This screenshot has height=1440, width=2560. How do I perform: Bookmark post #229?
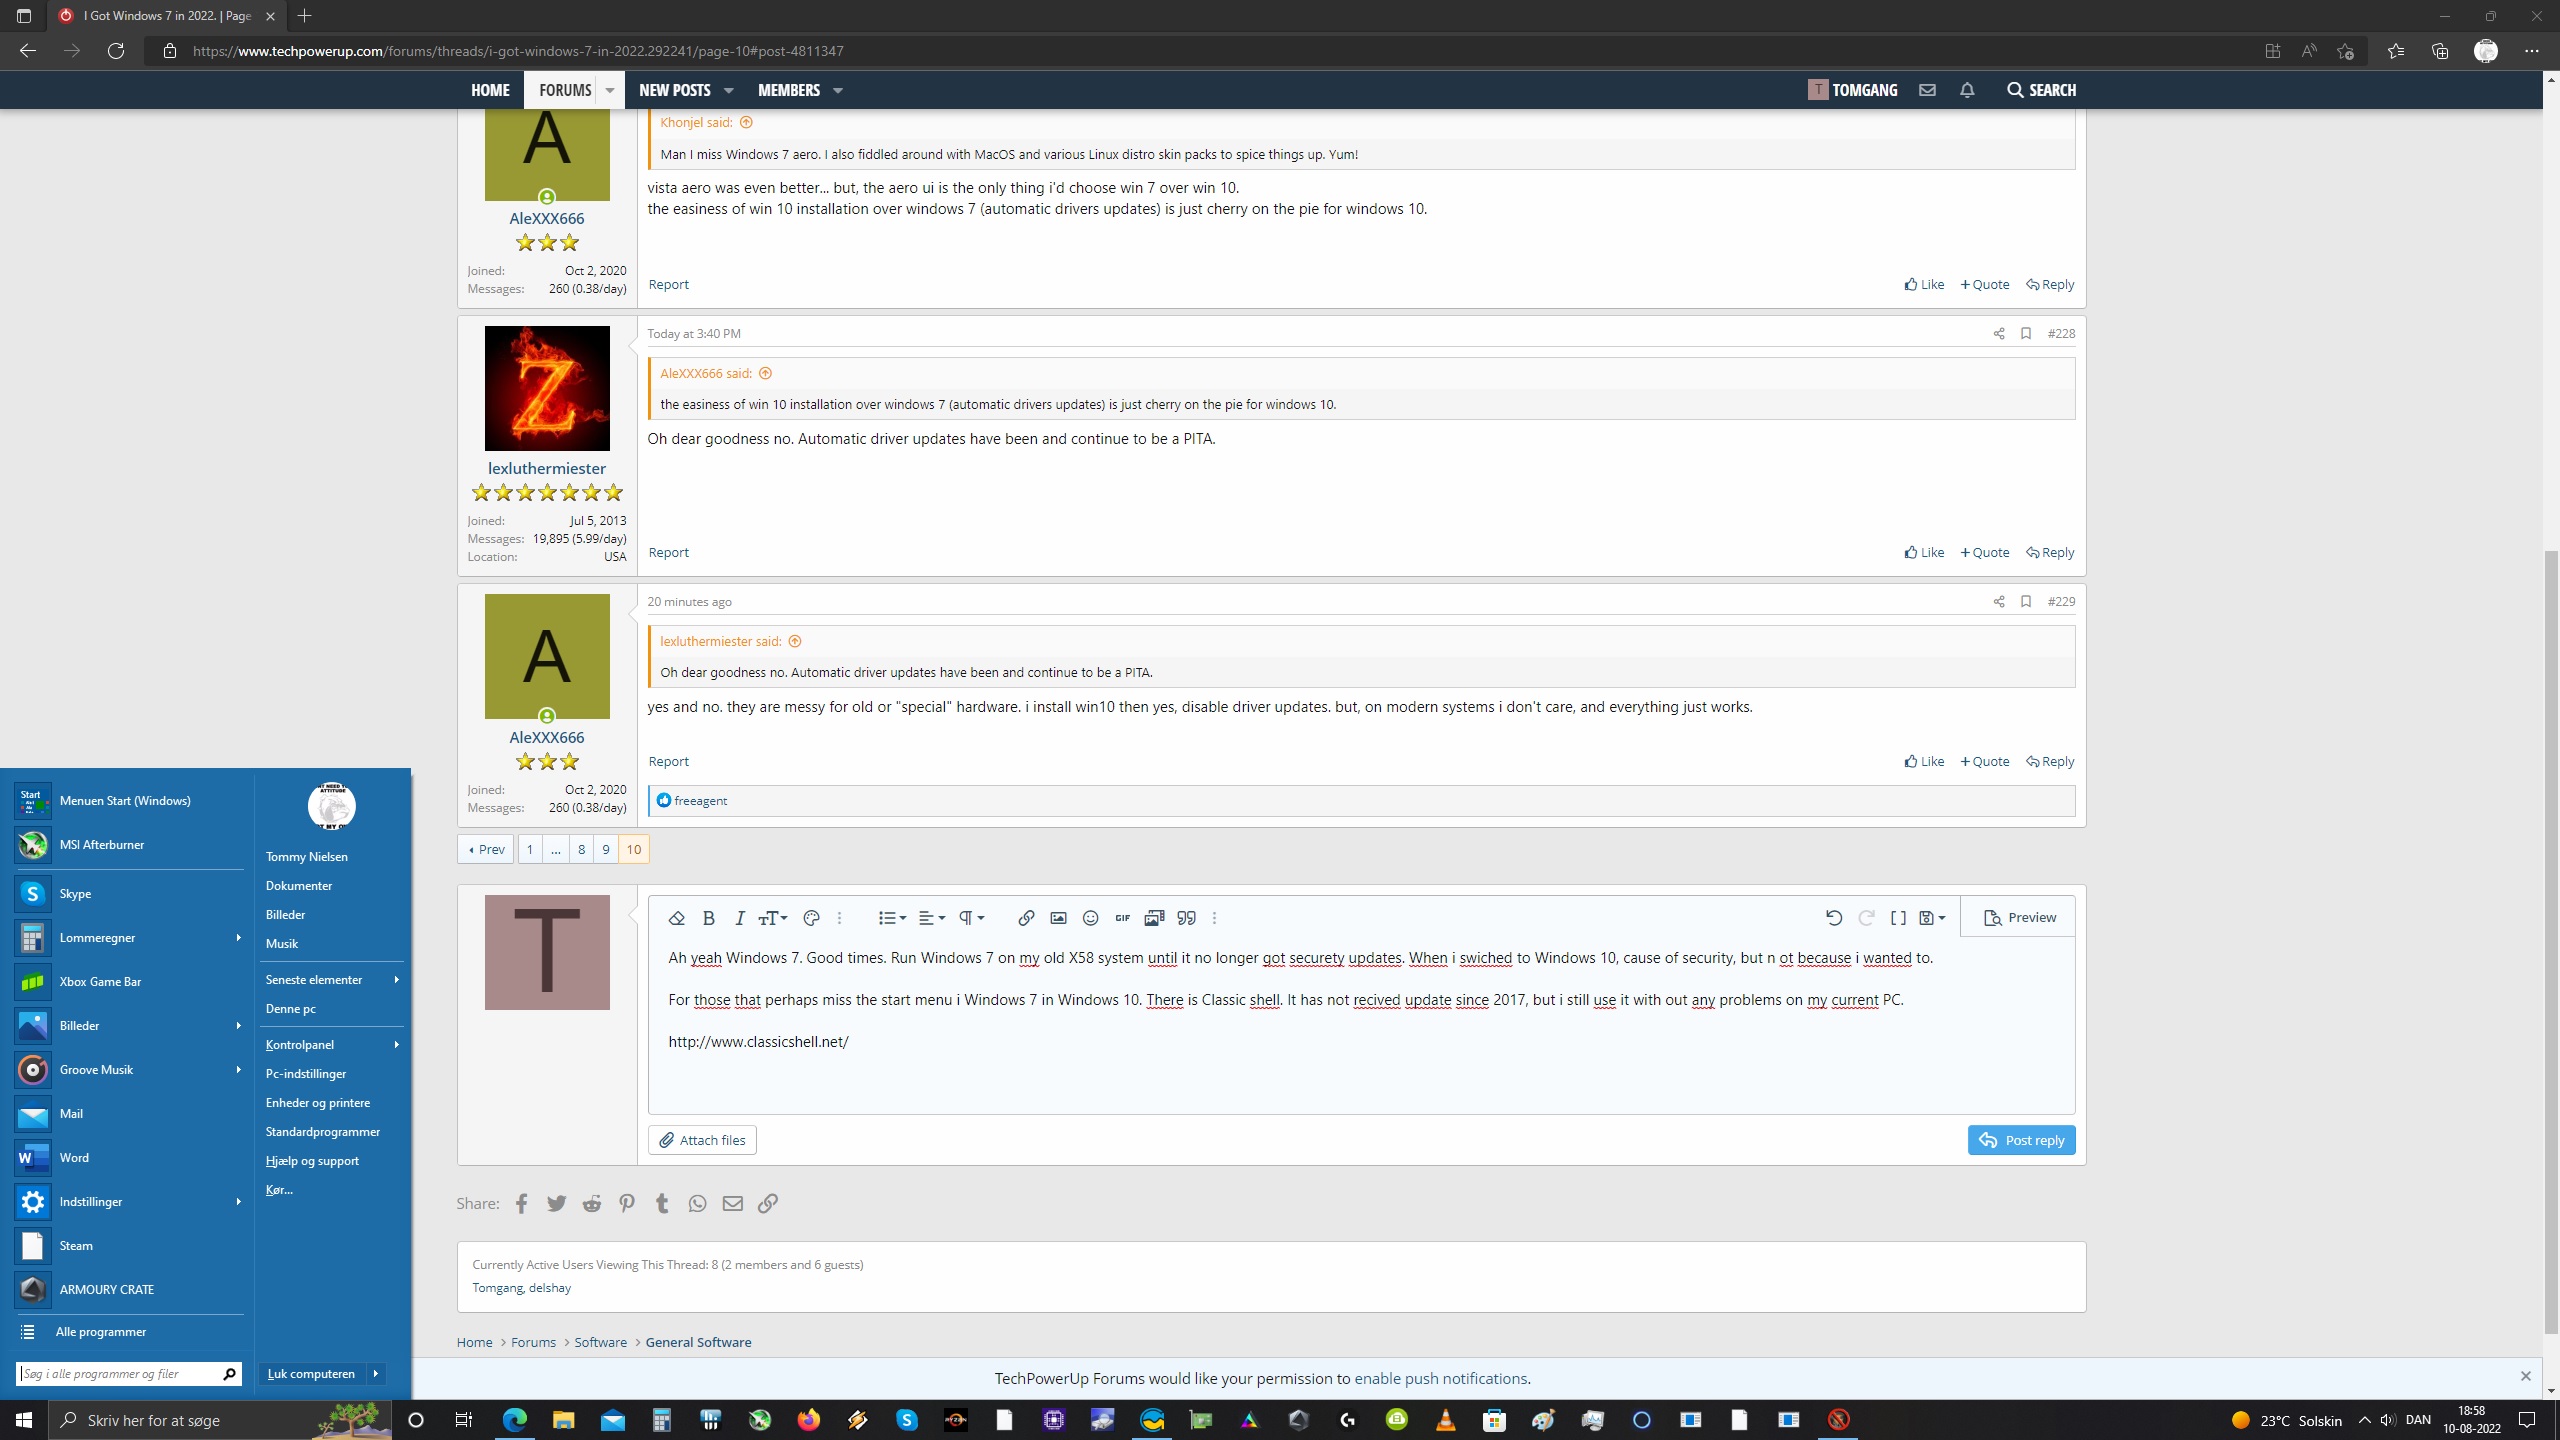coord(2025,601)
